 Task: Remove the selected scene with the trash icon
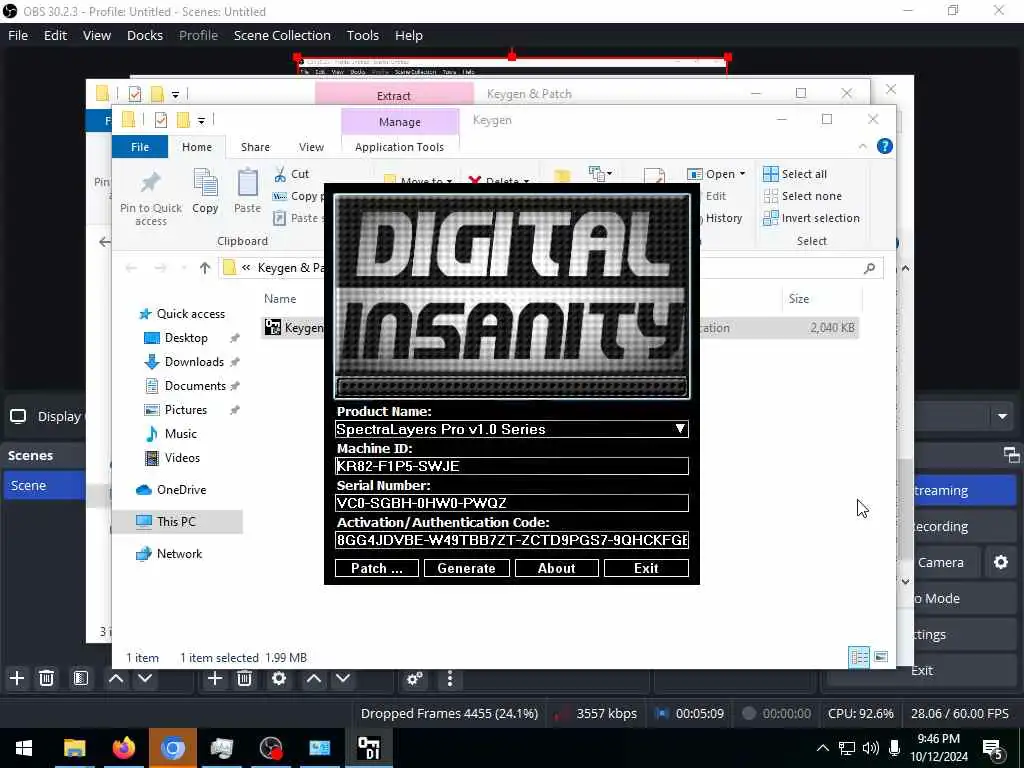point(46,679)
